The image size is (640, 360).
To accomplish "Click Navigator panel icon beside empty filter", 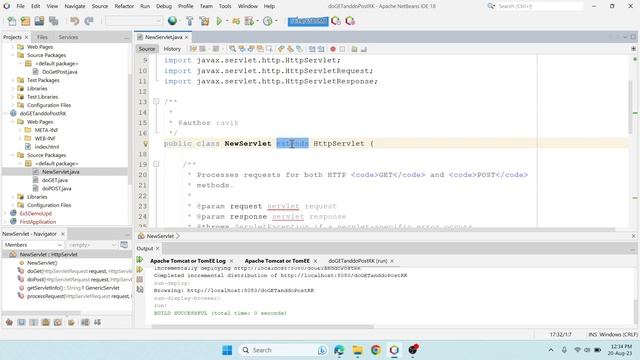I will pyautogui.click(x=124, y=245).
